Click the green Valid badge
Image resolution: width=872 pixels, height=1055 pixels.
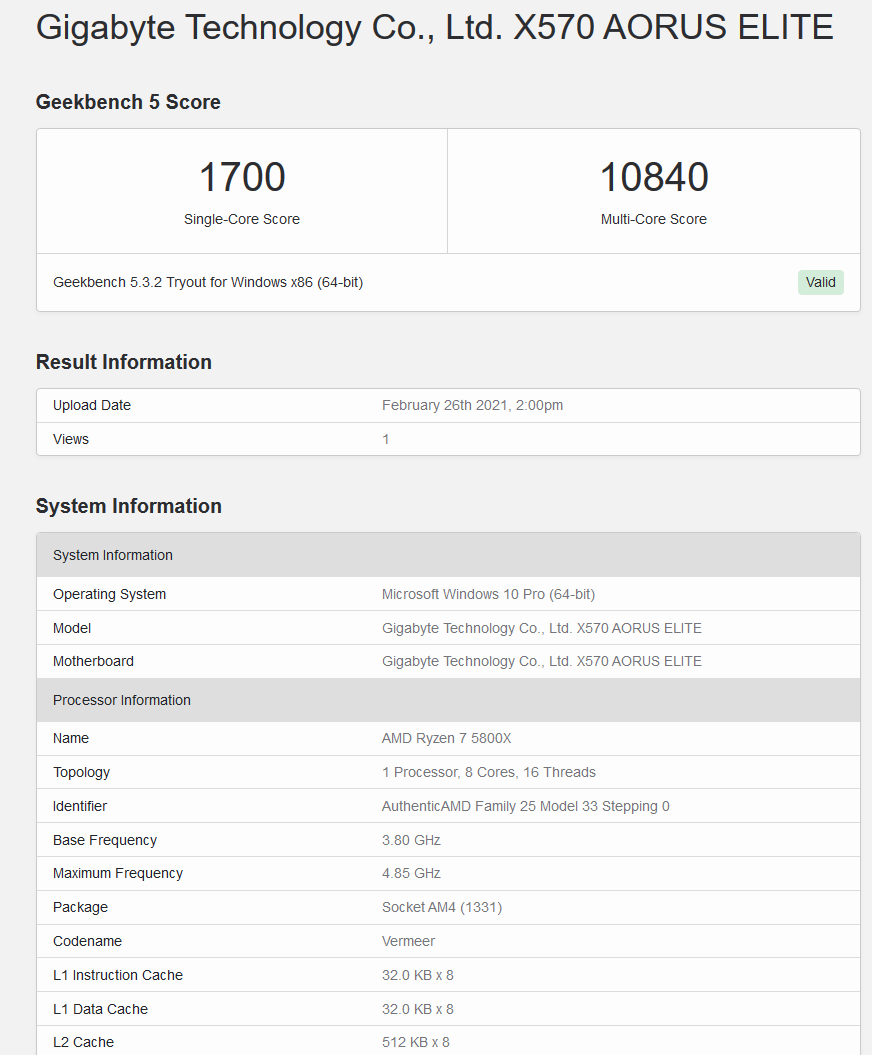(820, 283)
